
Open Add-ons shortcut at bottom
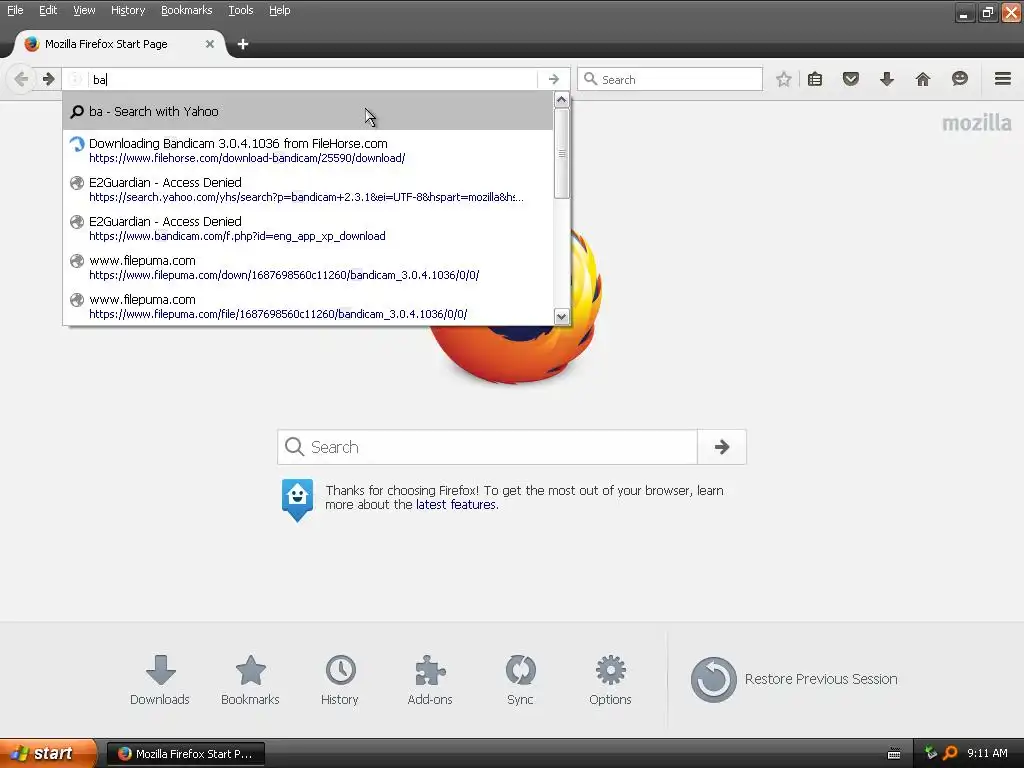430,680
